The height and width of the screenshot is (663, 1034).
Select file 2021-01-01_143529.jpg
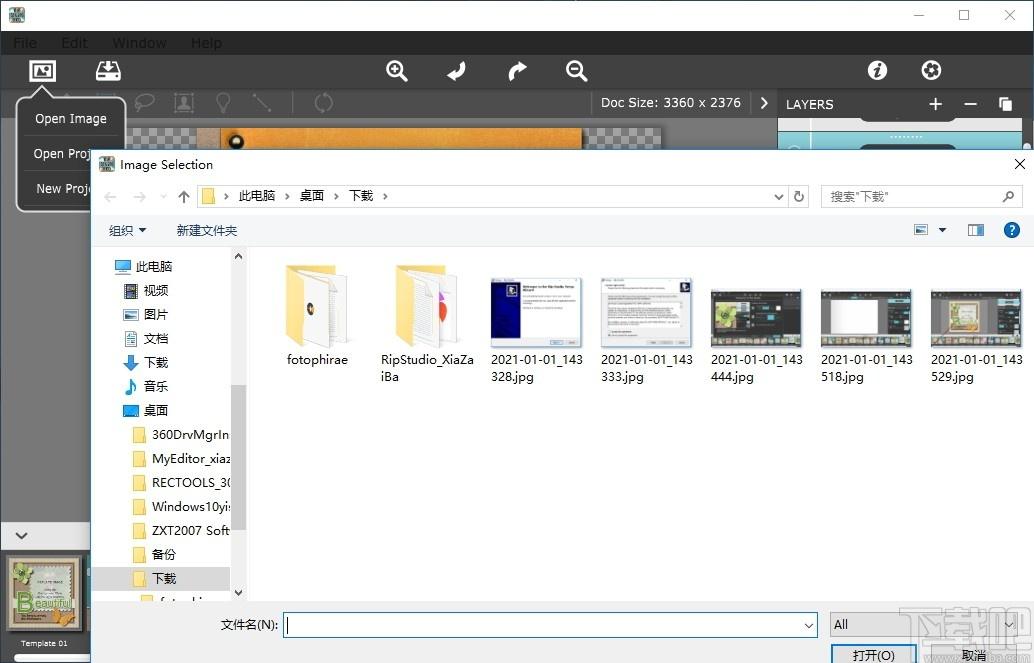coord(977,336)
